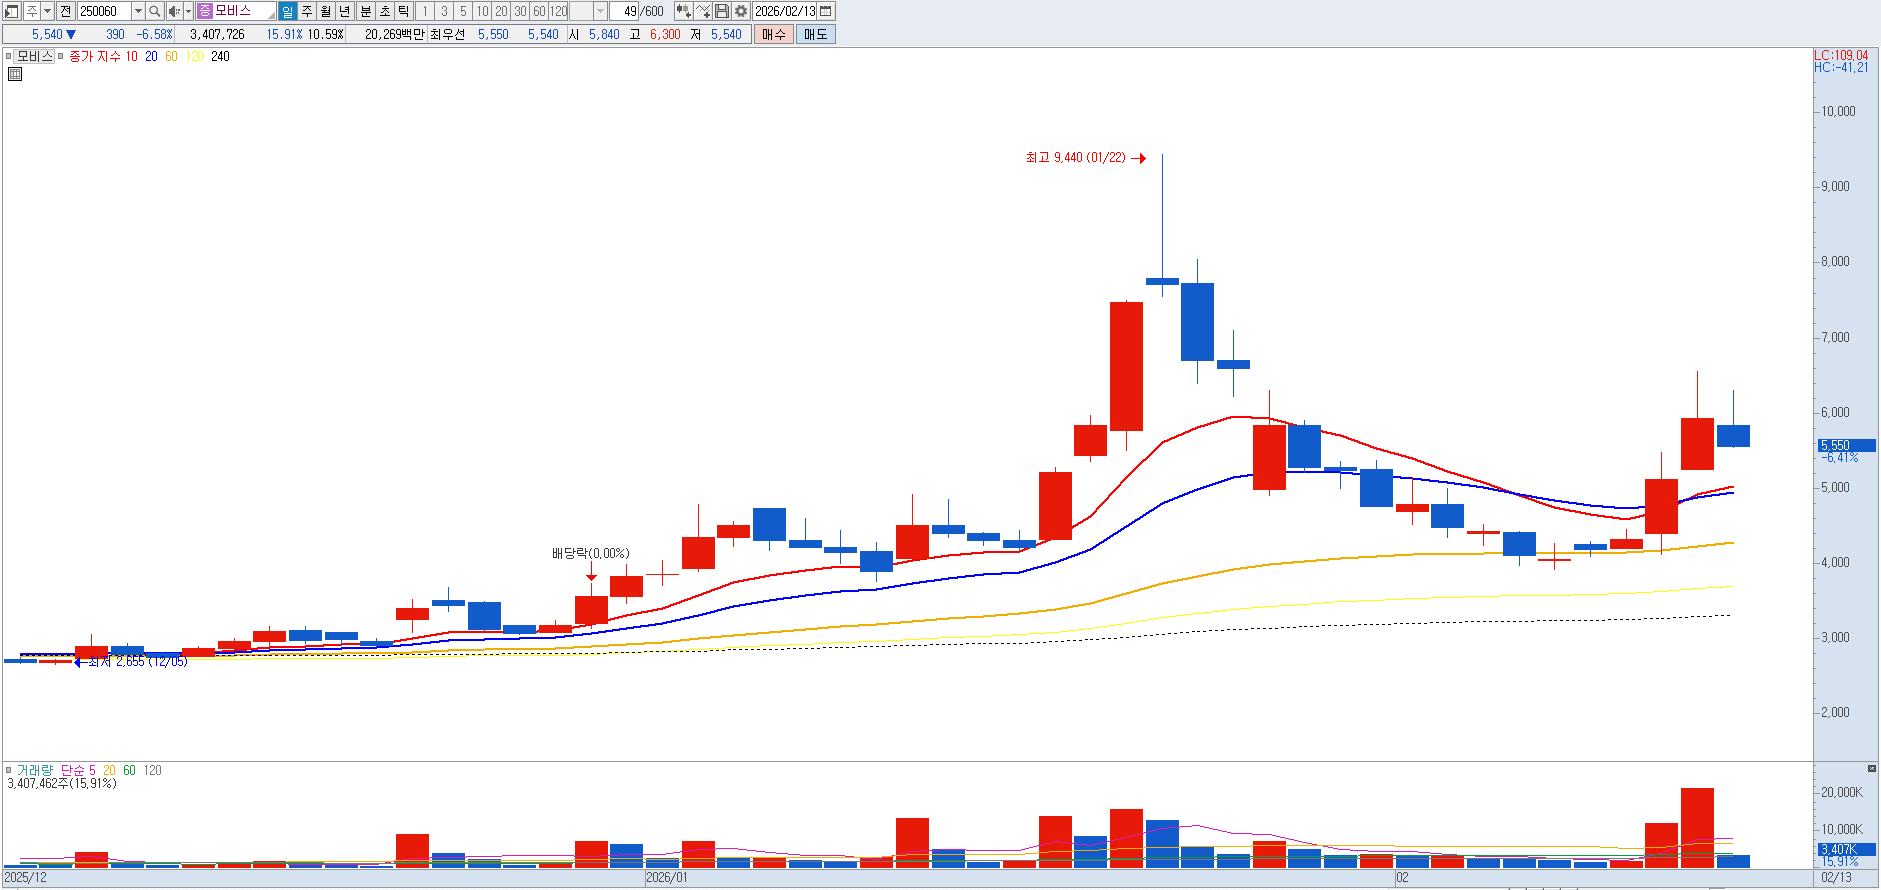Click the add line indicator icon
Screen dimensions: 1881x890
pyautogui.click(x=703, y=11)
